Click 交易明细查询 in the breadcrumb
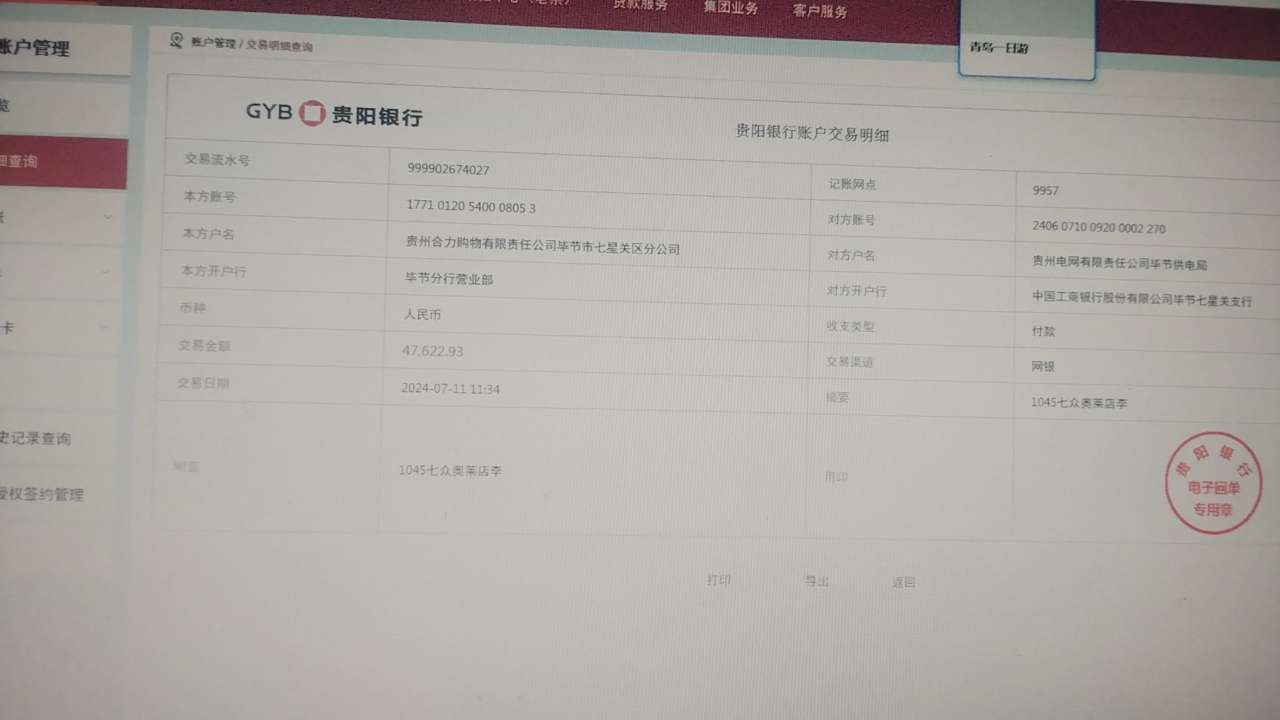 point(279,46)
